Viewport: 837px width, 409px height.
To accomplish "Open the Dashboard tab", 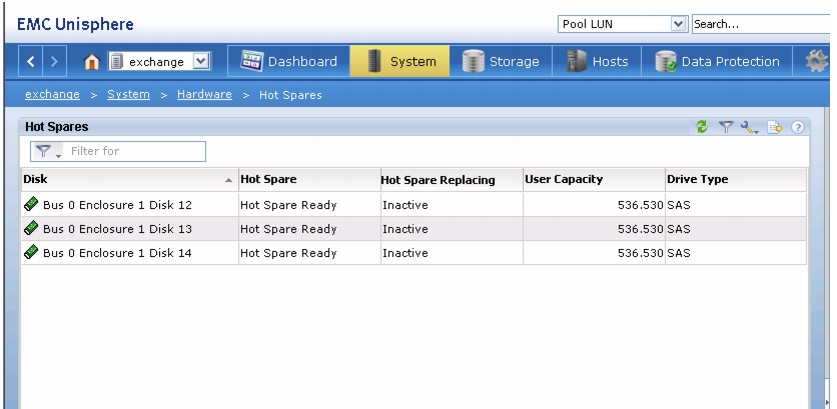I will pos(289,61).
